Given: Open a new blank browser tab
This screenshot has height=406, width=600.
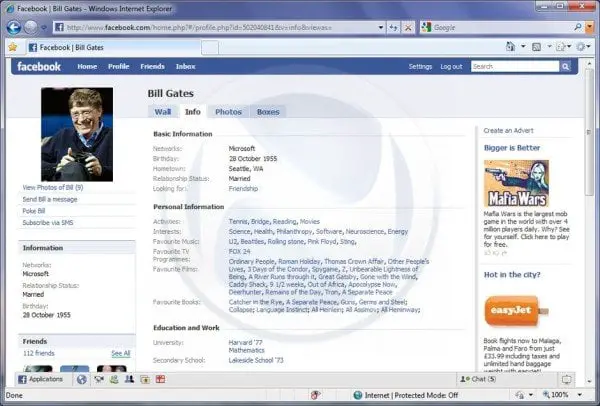Looking at the screenshot, I should (210, 48).
